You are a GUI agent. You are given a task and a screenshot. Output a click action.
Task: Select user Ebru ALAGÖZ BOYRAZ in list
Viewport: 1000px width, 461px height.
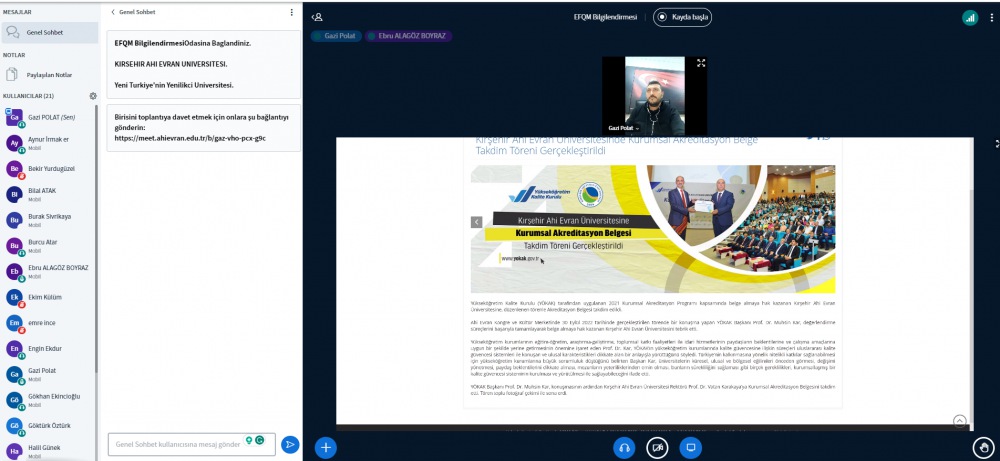coord(50,272)
